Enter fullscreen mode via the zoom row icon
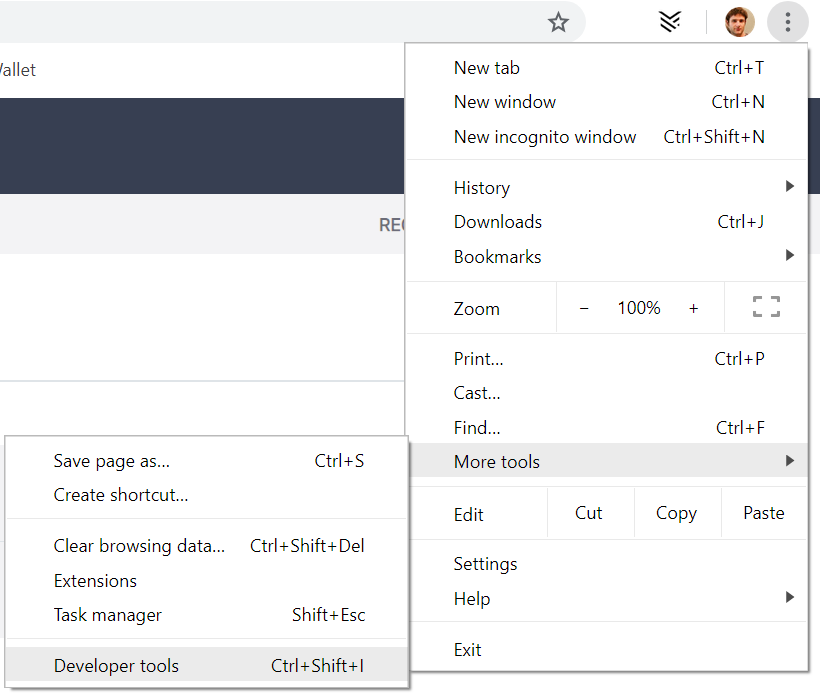820x696 pixels. [x=766, y=307]
